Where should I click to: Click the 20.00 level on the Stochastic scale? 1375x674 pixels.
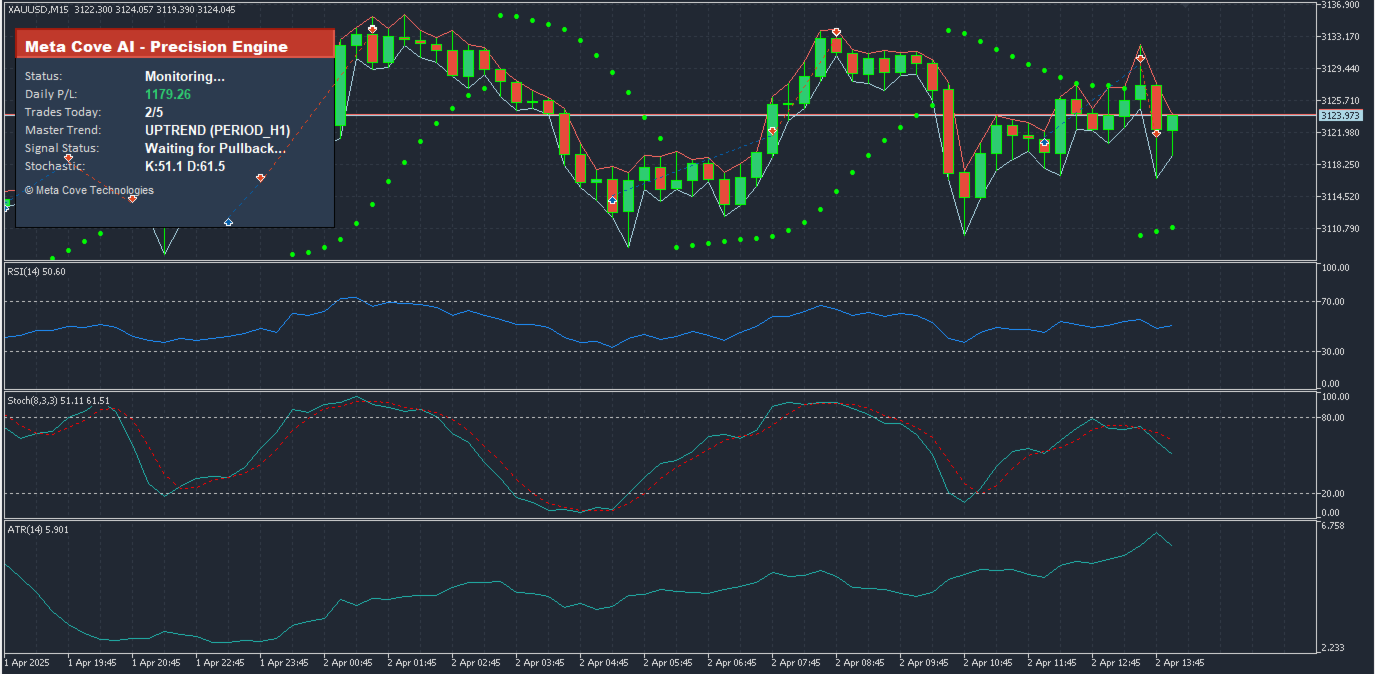tap(1334, 494)
